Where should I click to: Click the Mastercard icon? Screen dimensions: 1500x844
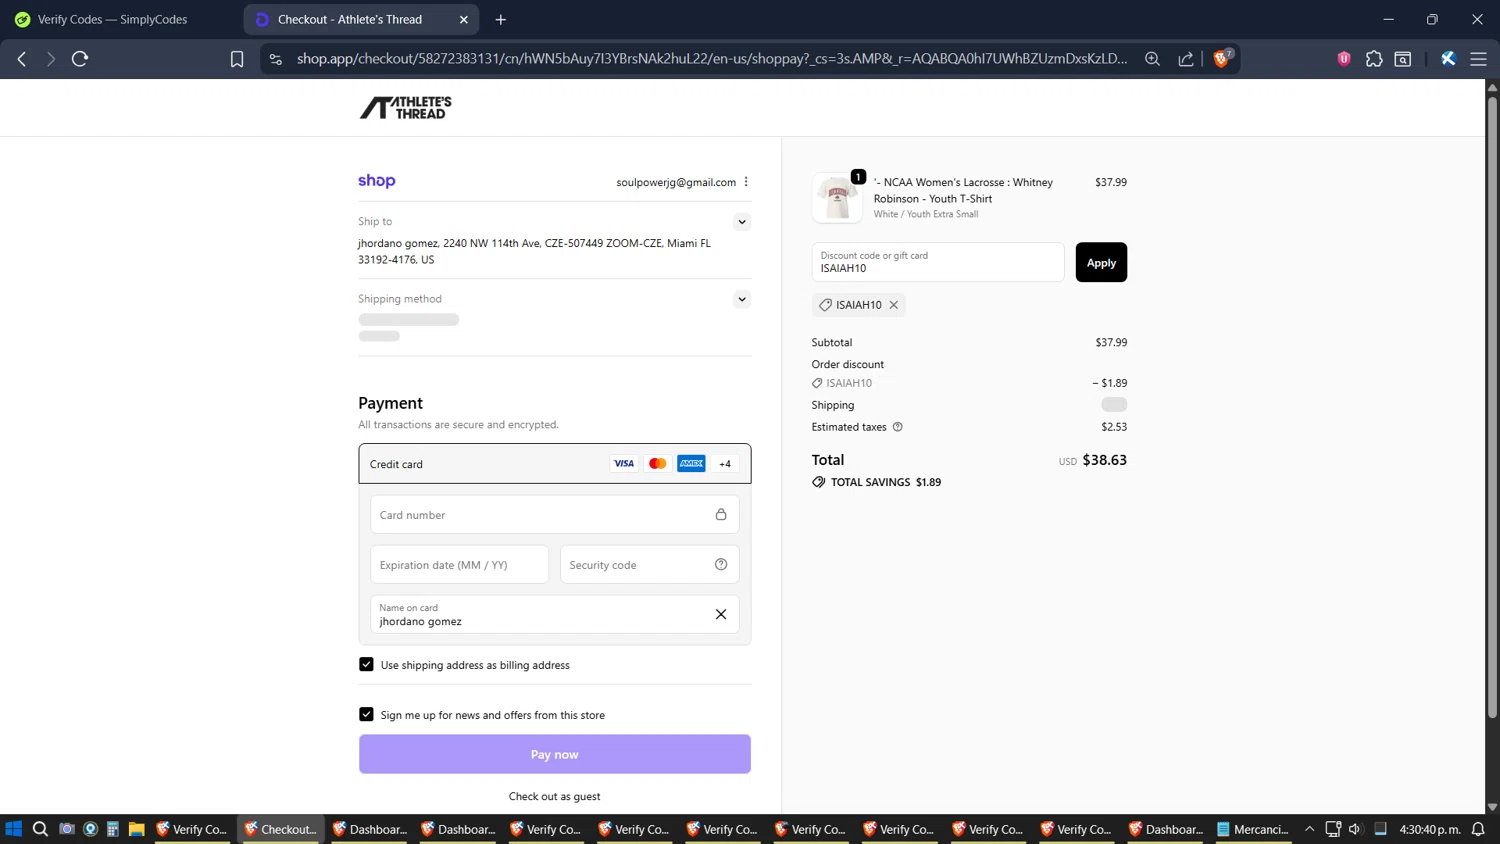(658, 464)
